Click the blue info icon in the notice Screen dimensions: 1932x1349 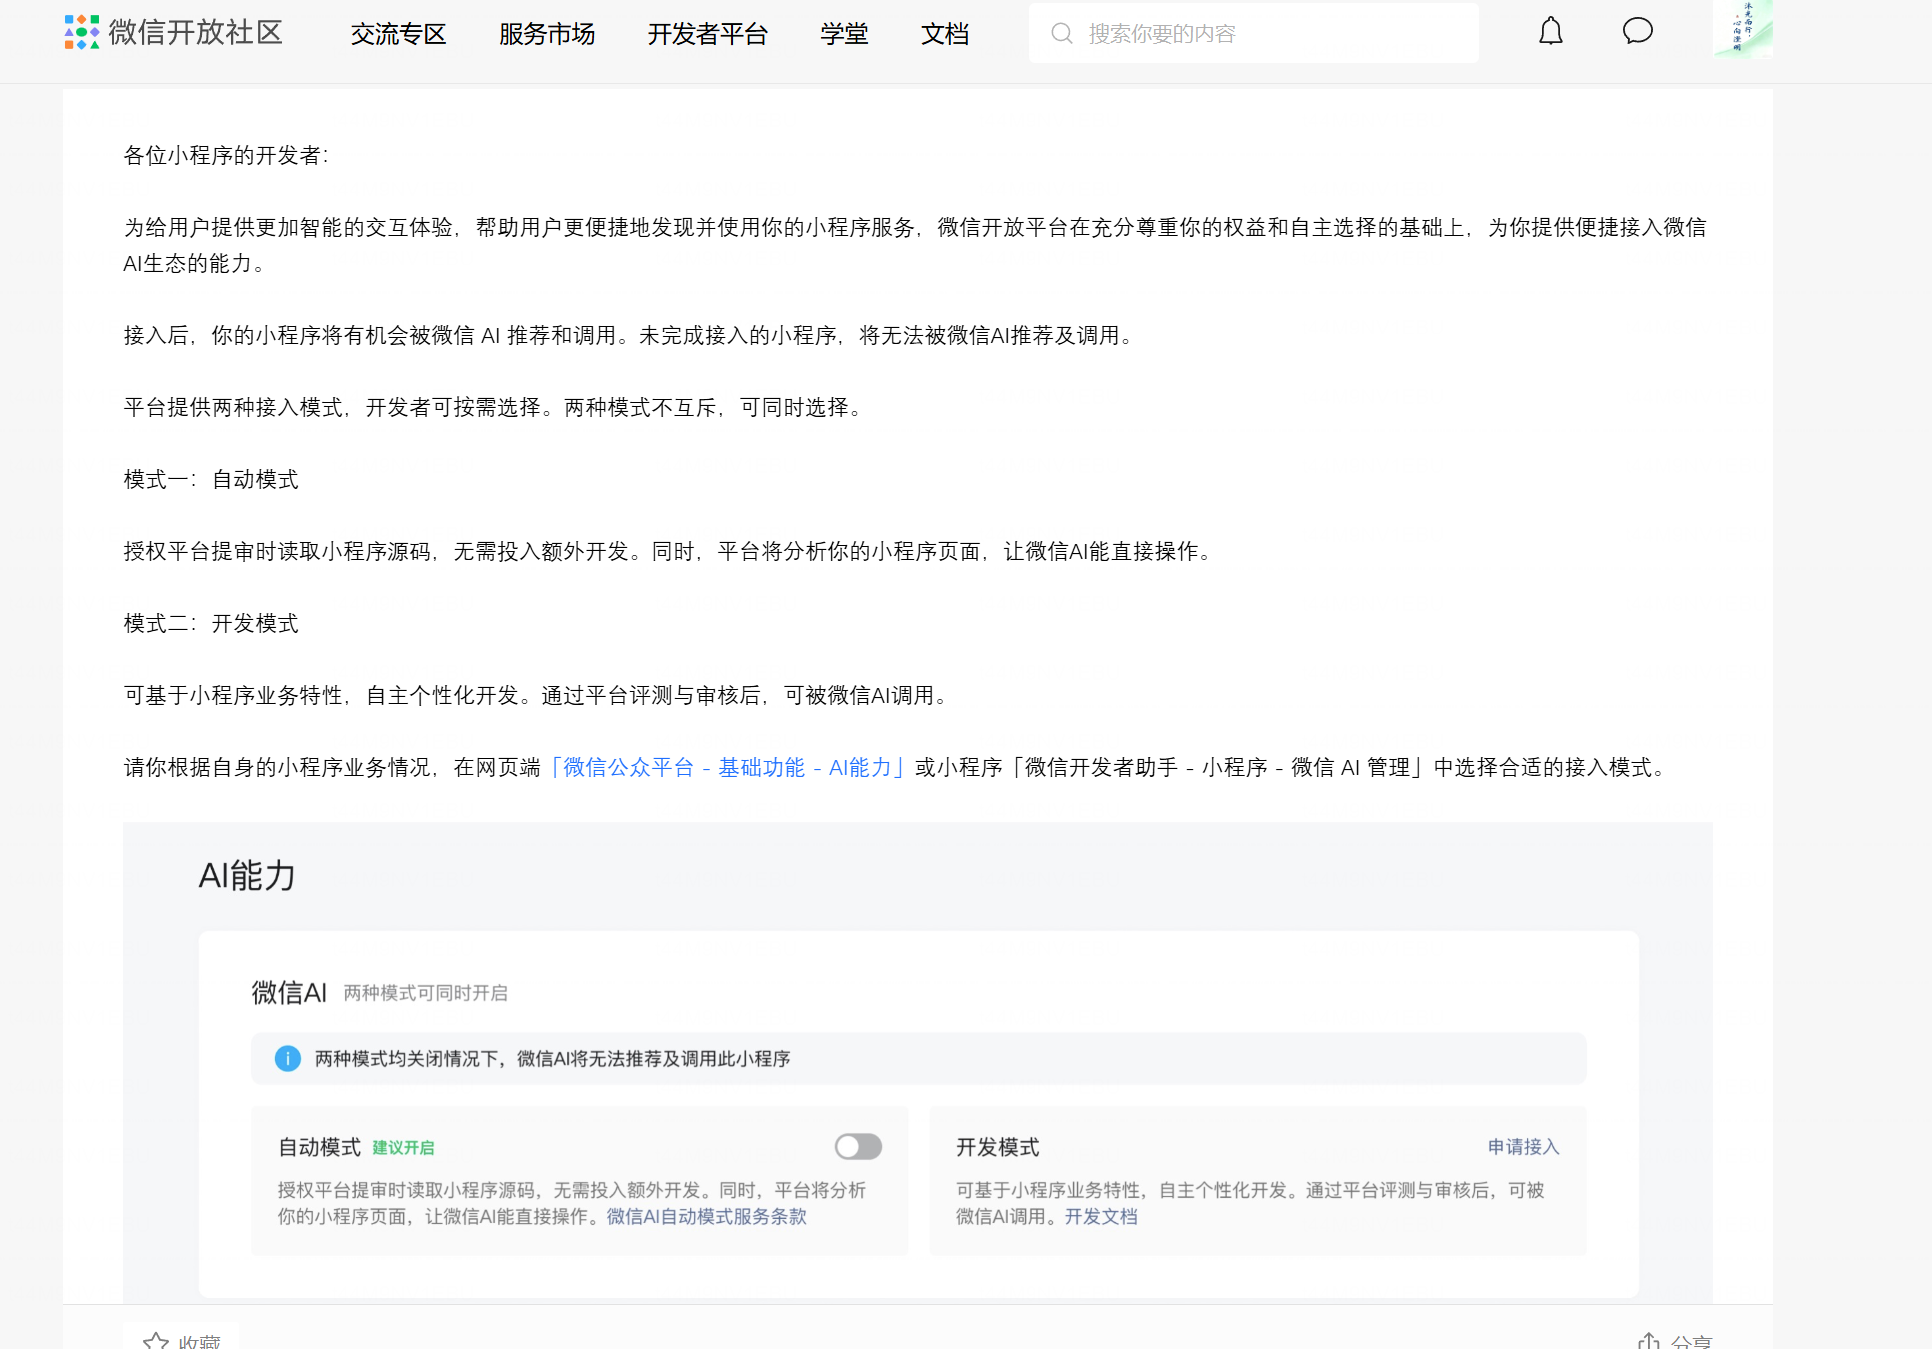point(287,1058)
